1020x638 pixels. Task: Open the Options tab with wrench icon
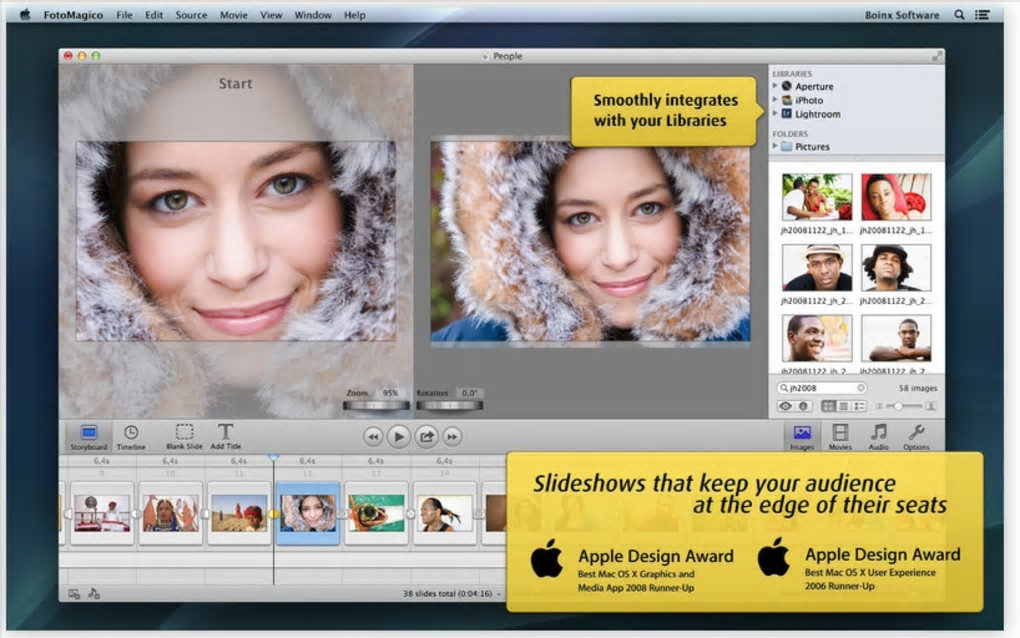916,437
